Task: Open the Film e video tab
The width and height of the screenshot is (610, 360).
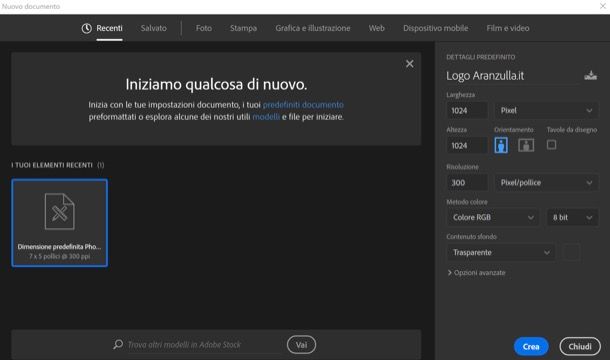Action: pos(508,28)
